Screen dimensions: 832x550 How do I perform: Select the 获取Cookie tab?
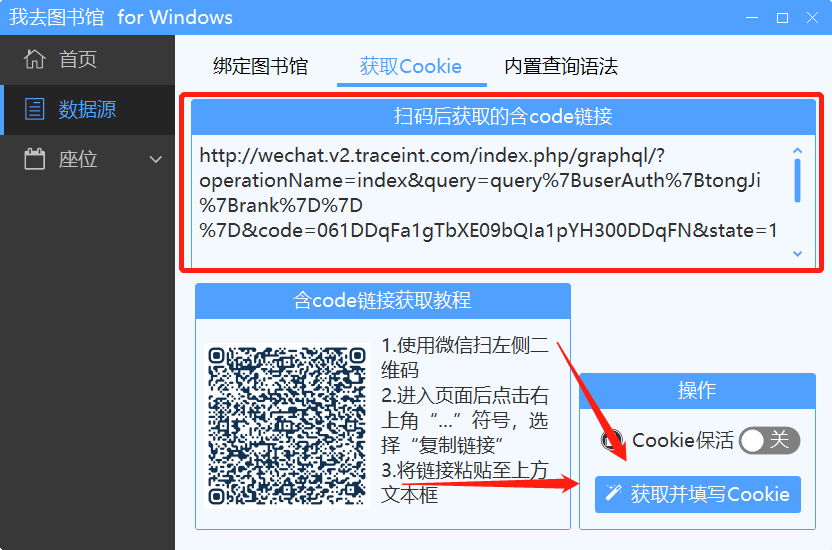[x=411, y=66]
